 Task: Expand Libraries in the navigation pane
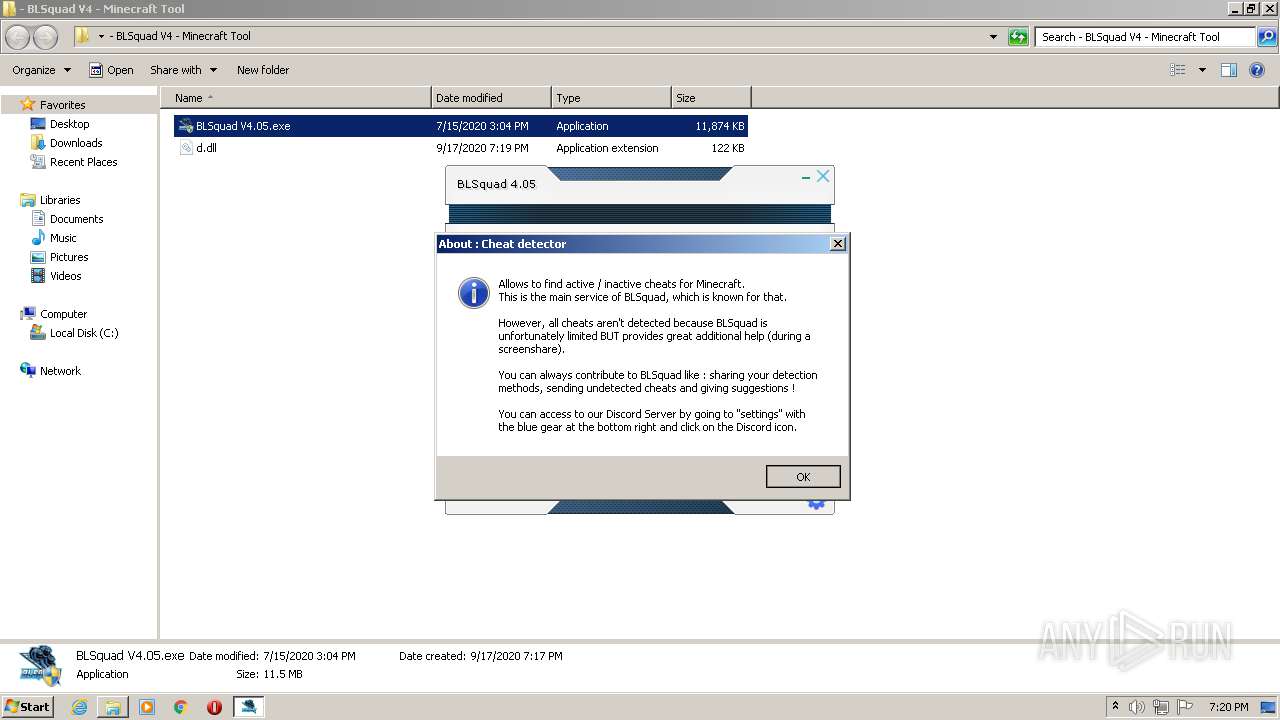pyautogui.click(x=60, y=200)
